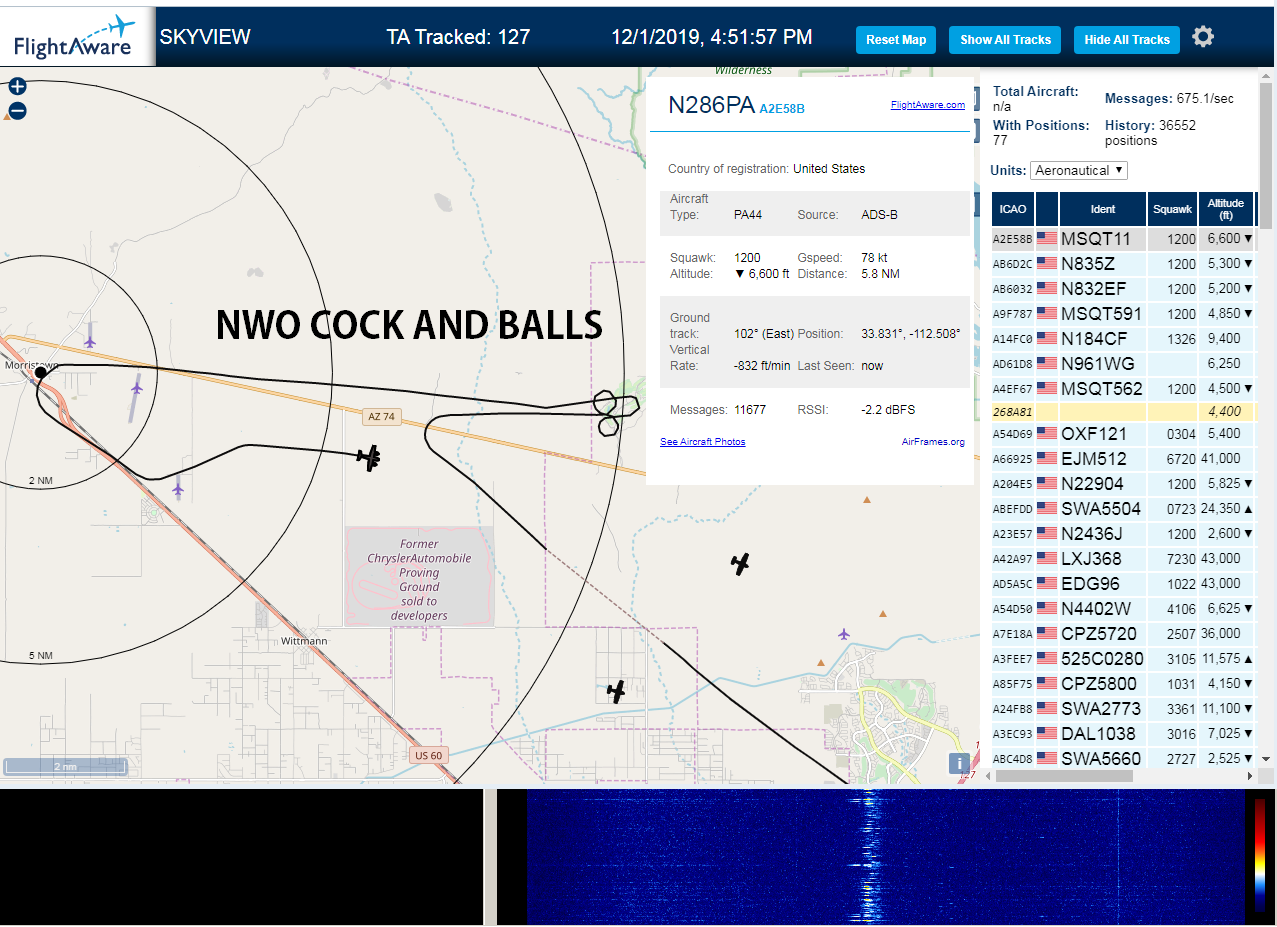The width and height of the screenshot is (1277, 927).
Task: Sort table by Squawk column header
Action: coord(1172,209)
